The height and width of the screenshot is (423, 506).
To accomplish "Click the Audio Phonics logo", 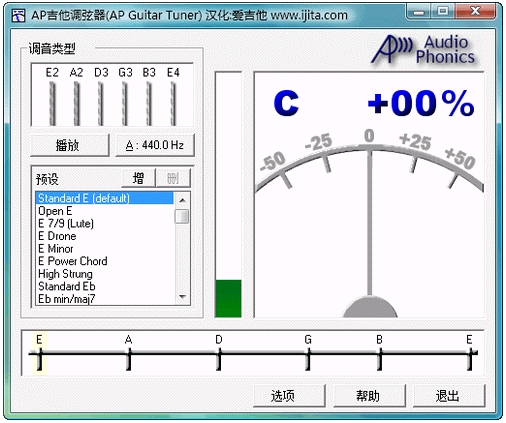I will tap(424, 49).
